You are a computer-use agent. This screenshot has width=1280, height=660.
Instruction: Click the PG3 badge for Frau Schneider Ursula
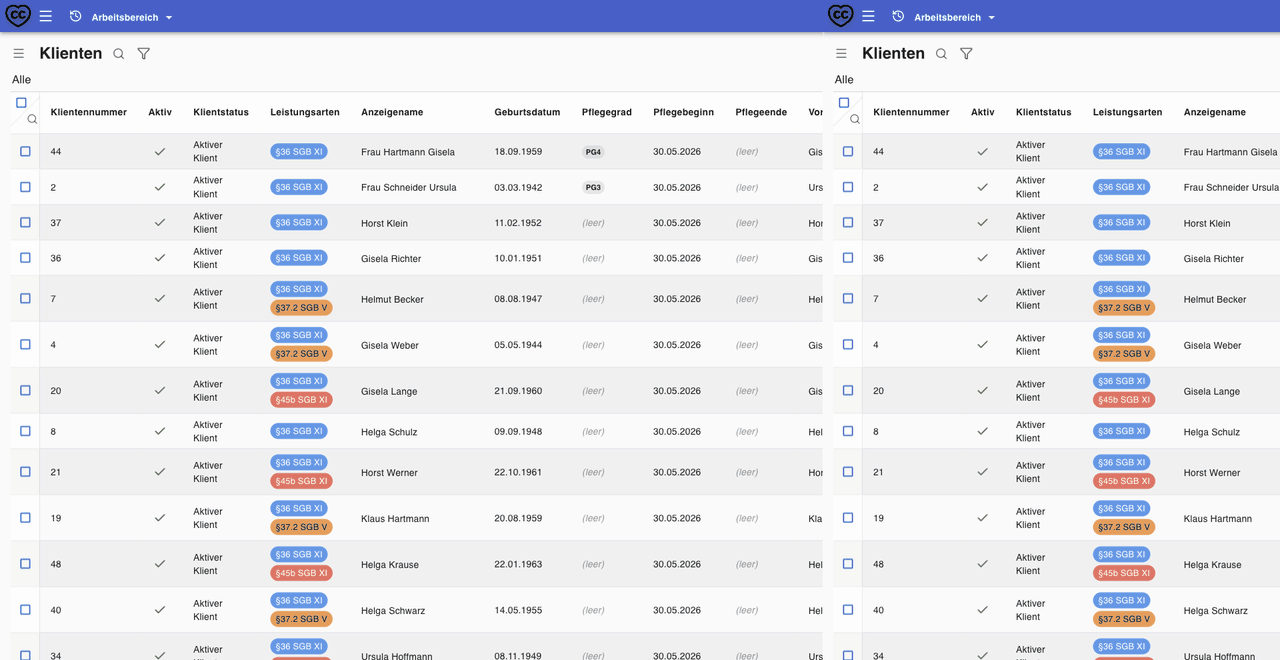(x=594, y=188)
